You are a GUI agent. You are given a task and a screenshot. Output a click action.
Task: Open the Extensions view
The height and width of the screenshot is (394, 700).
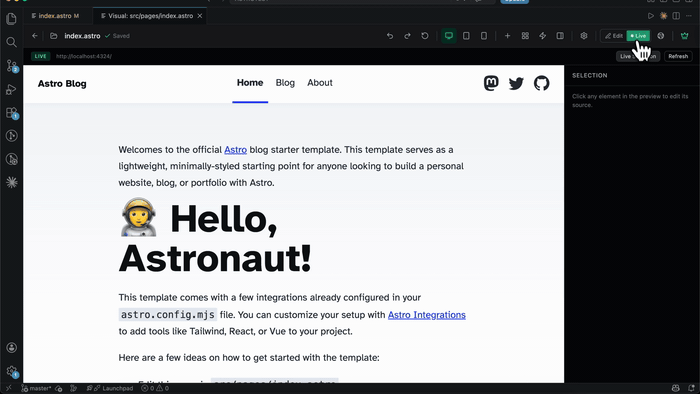click(x=12, y=113)
